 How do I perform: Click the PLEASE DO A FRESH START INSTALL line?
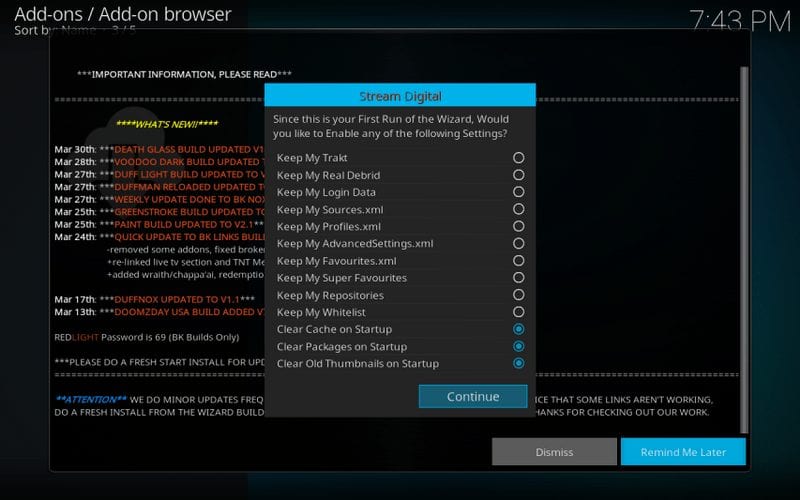coord(159,362)
